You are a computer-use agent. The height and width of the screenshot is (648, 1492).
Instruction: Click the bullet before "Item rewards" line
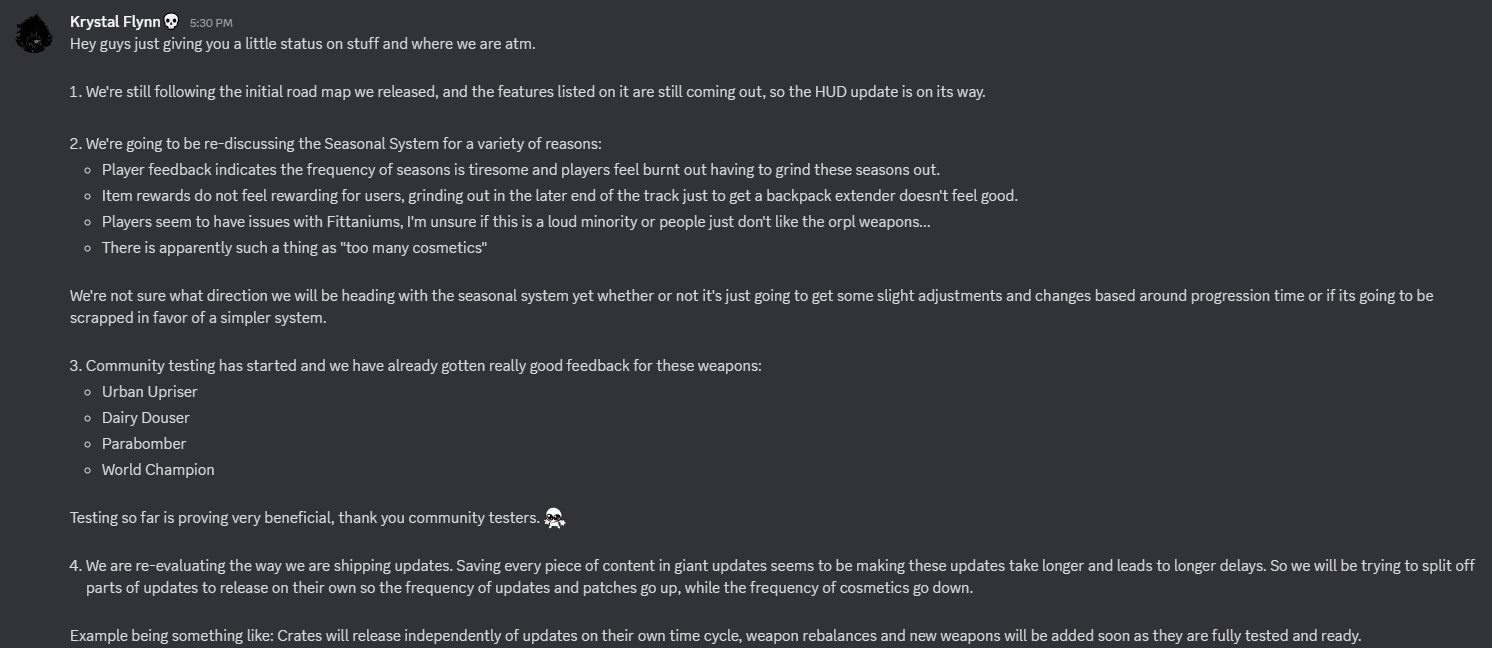click(89, 196)
